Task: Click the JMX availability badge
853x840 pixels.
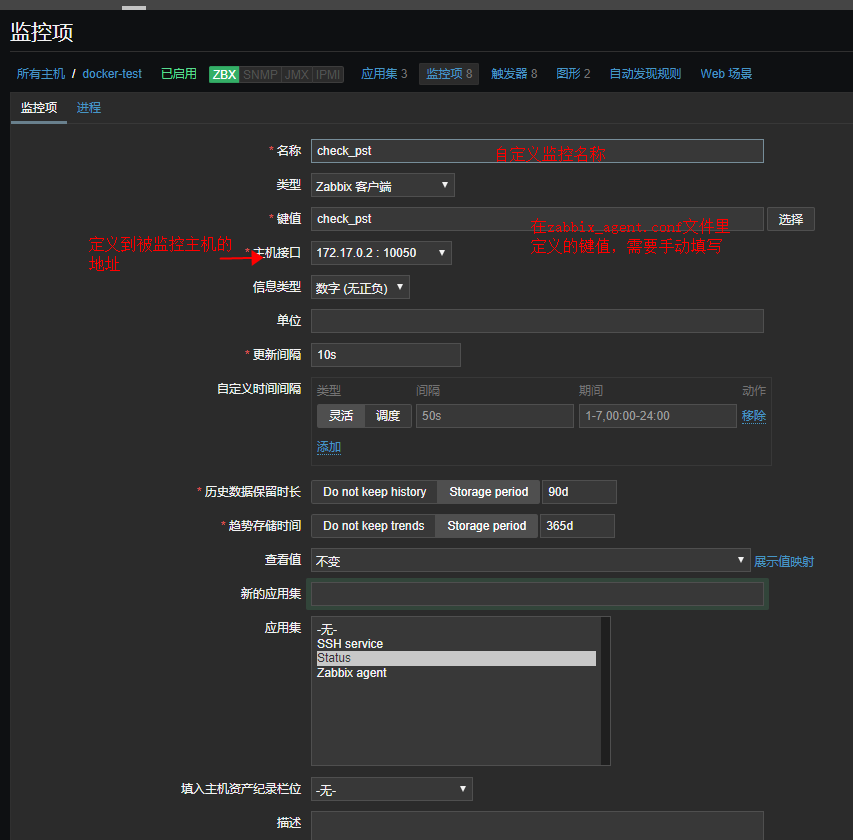Action: pos(296,75)
